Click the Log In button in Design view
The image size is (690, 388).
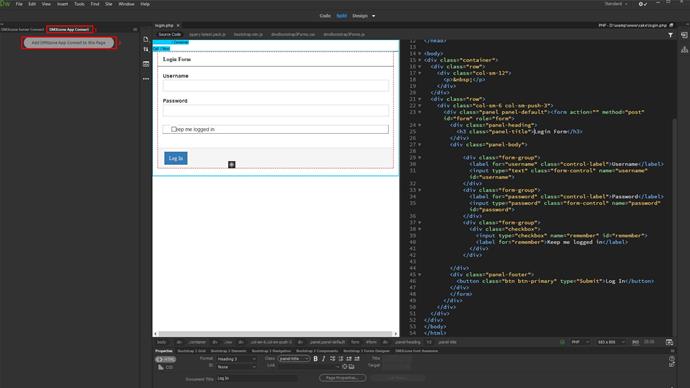click(176, 158)
